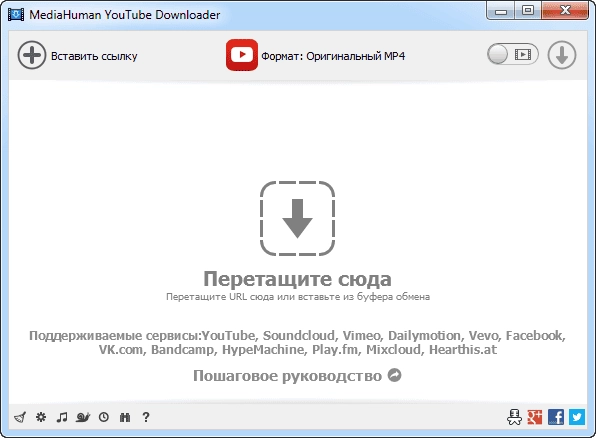The height and width of the screenshot is (438, 596).
Task: Click the binoculars search icon
Action: coord(125,417)
